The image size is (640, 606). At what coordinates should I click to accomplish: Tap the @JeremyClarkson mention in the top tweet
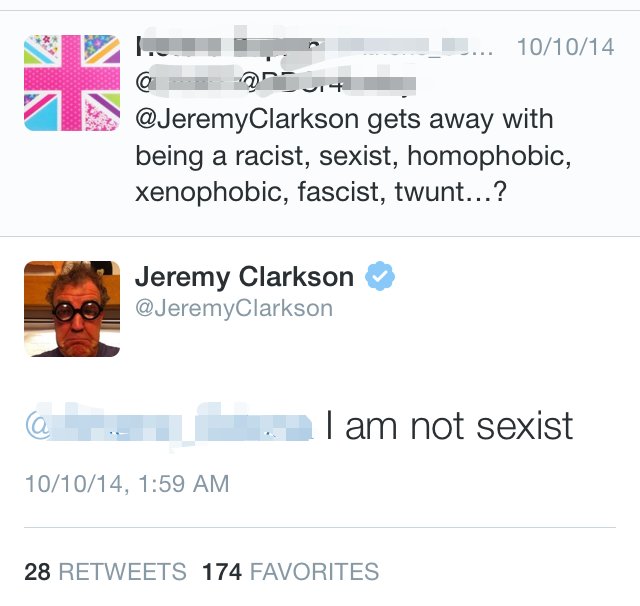[x=248, y=121]
